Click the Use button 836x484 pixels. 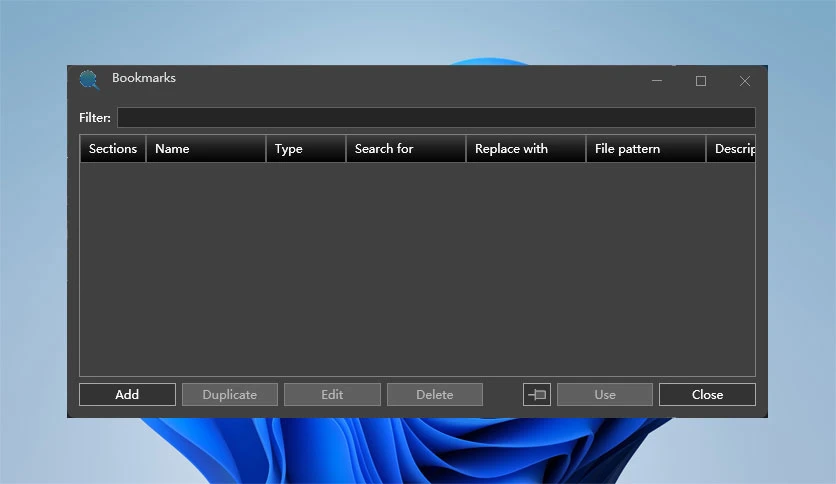605,394
